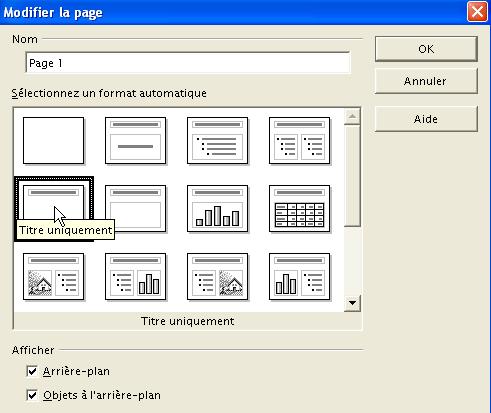Open help with the Aide button

click(426, 119)
